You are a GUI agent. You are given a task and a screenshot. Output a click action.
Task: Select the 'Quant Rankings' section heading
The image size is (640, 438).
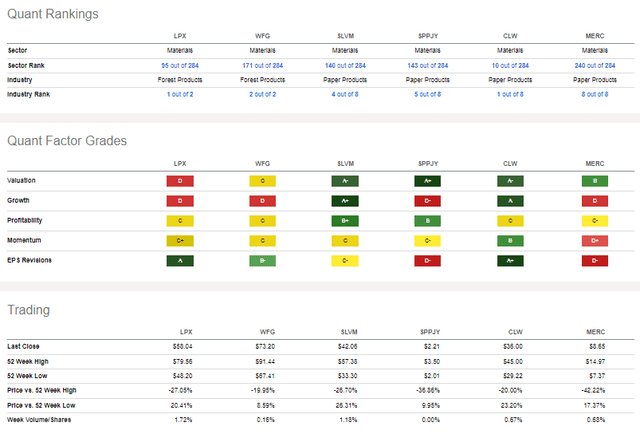53,14
